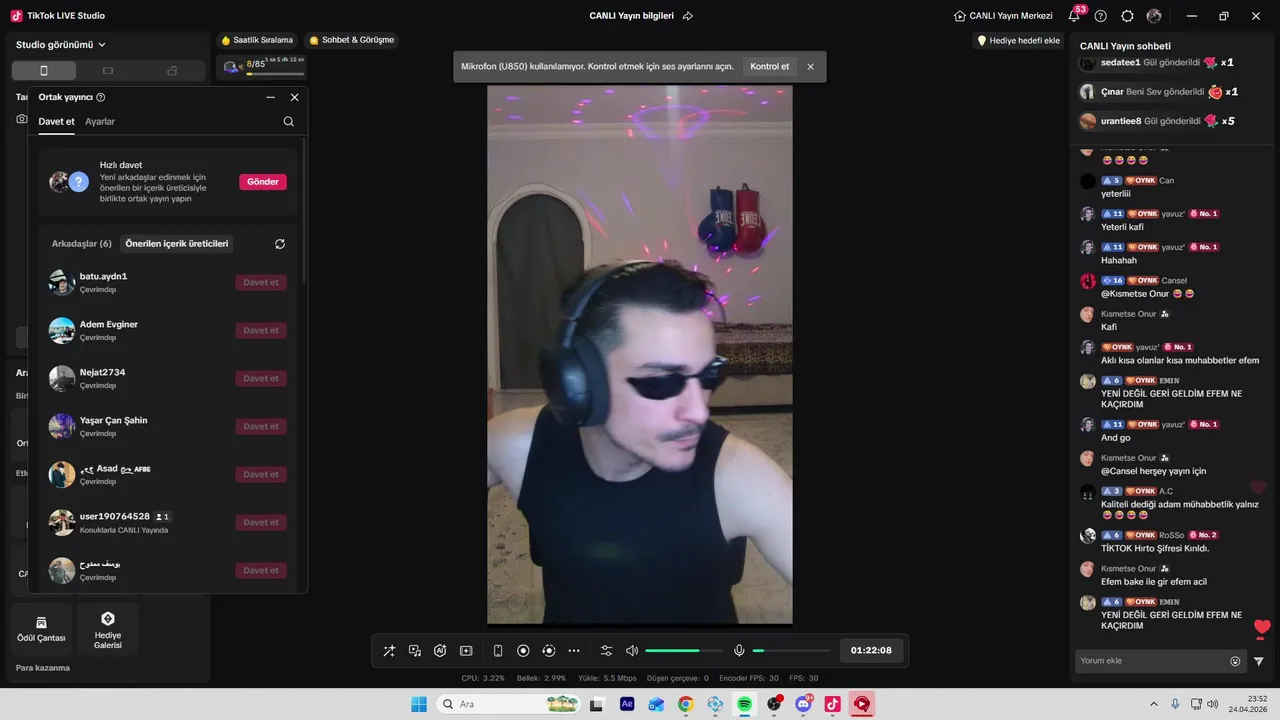Switch to the Ayarlar tab

coord(100,121)
